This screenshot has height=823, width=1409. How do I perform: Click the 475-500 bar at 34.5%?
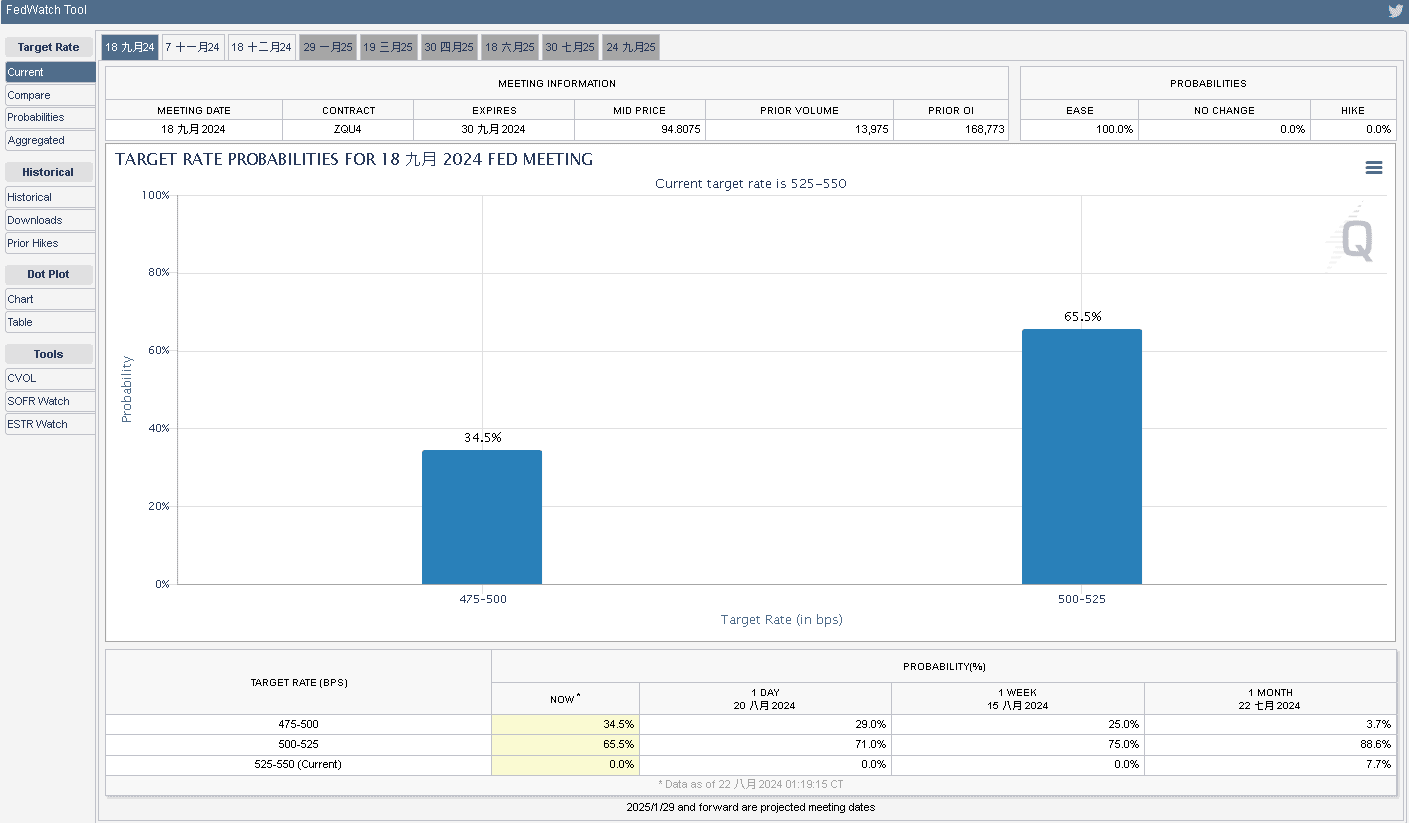point(482,517)
